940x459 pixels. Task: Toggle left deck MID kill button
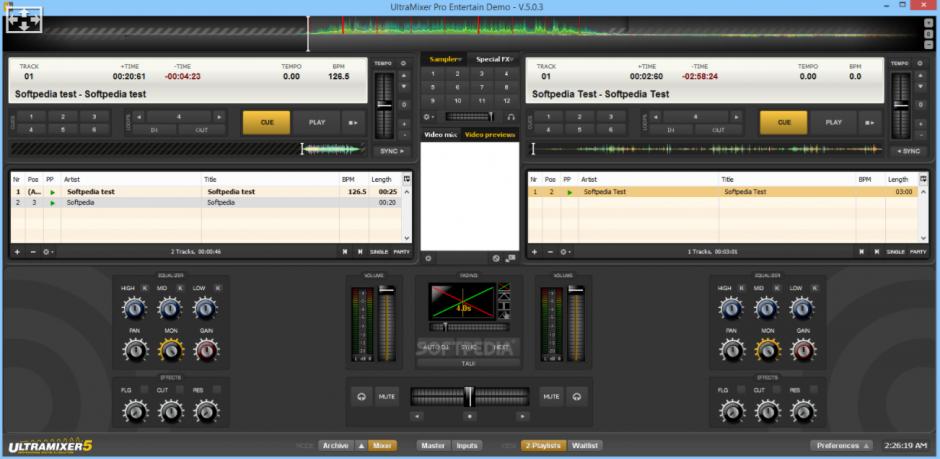(180, 288)
